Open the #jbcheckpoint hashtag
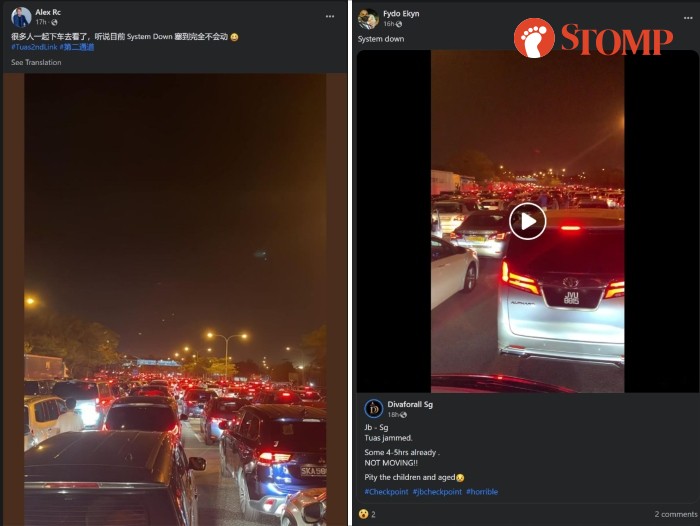700x526 pixels. click(x=437, y=492)
